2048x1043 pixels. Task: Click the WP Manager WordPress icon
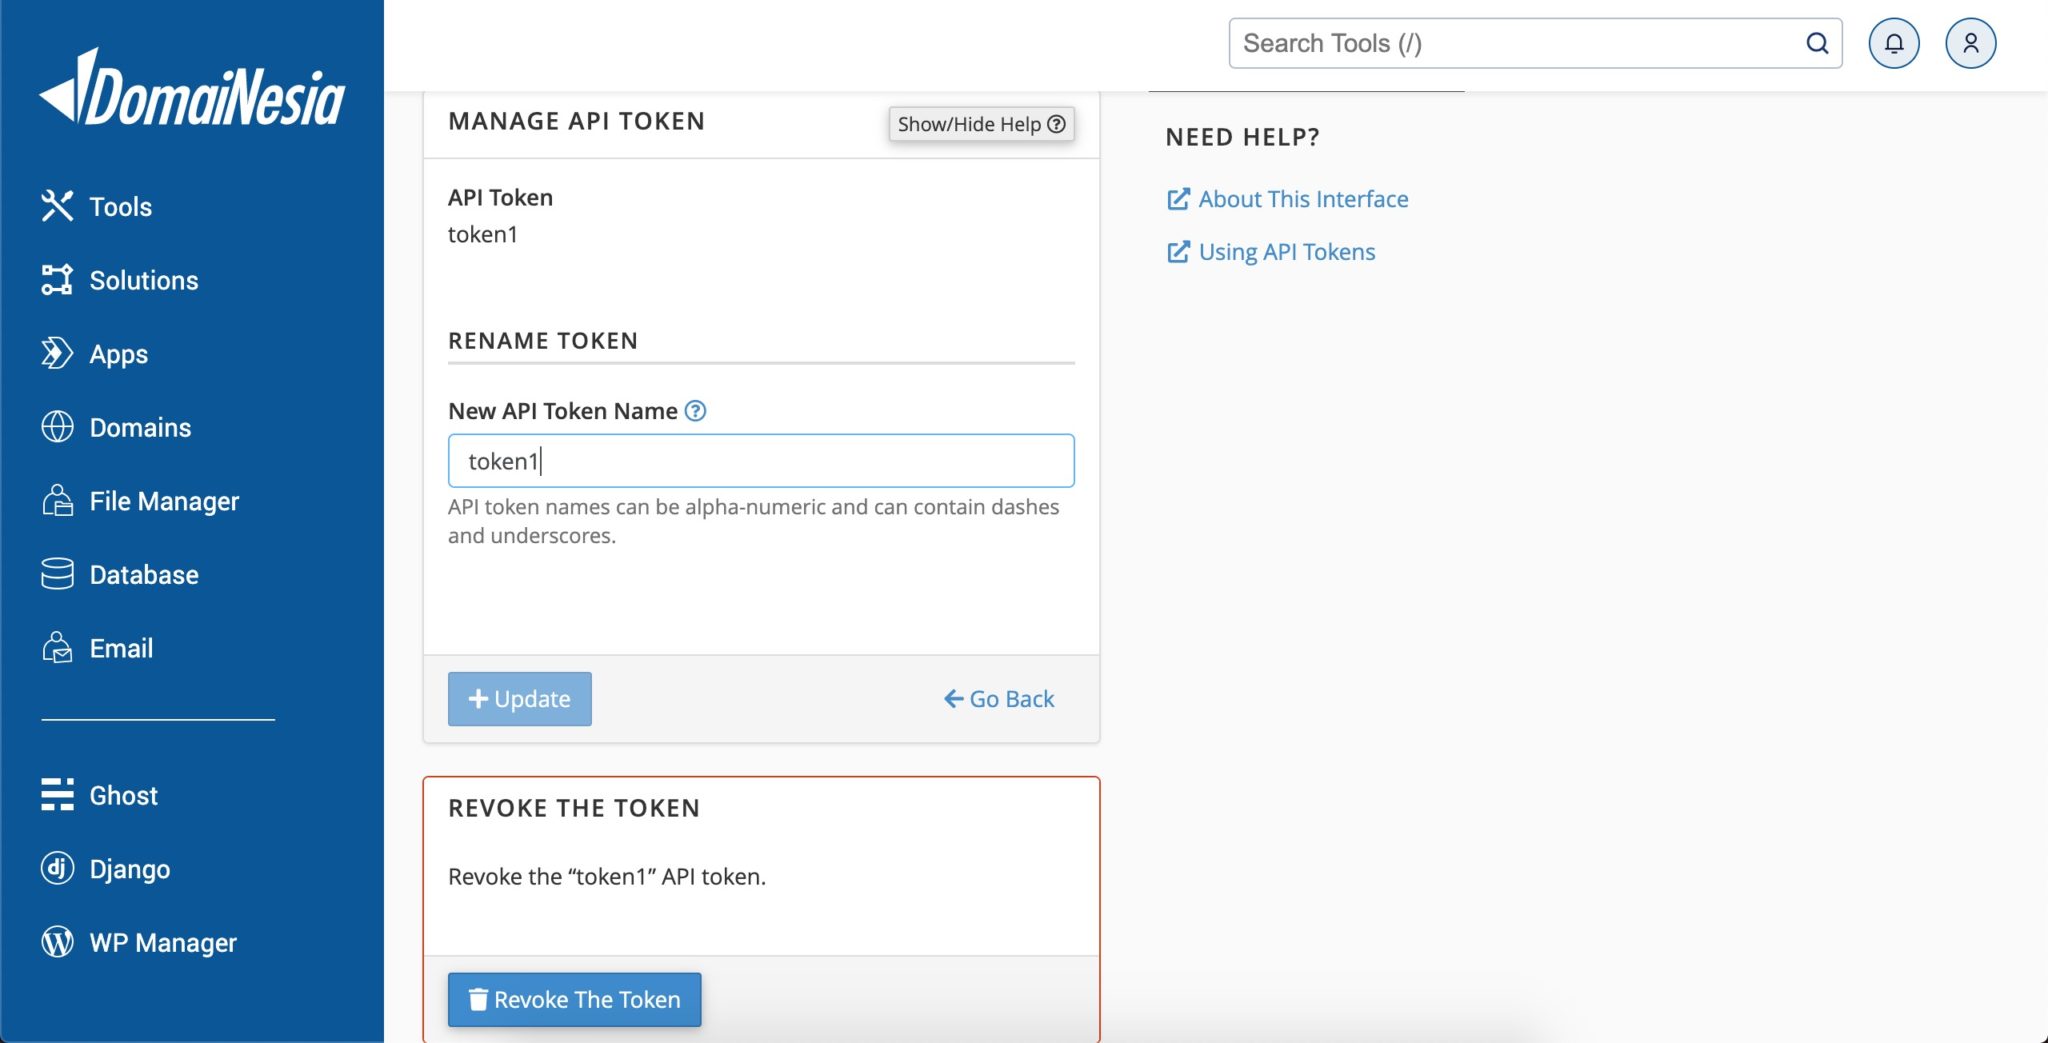pos(57,942)
